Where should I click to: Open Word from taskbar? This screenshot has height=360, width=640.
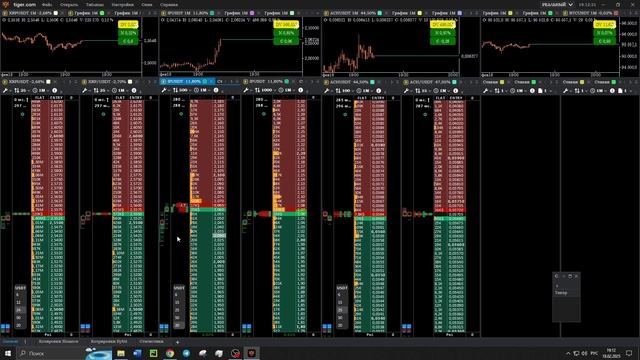click(x=137, y=353)
